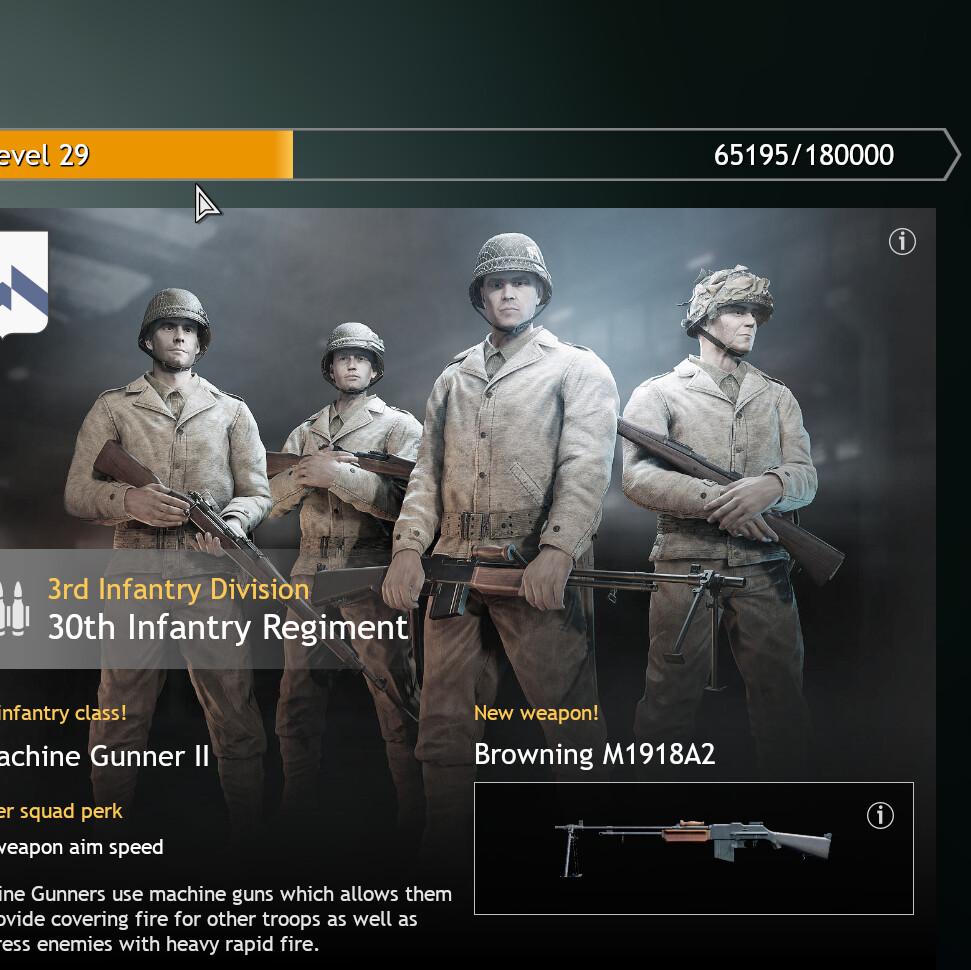The width and height of the screenshot is (971, 970).
Task: Click the Machine Gunners description paragraph
Action: click(225, 919)
